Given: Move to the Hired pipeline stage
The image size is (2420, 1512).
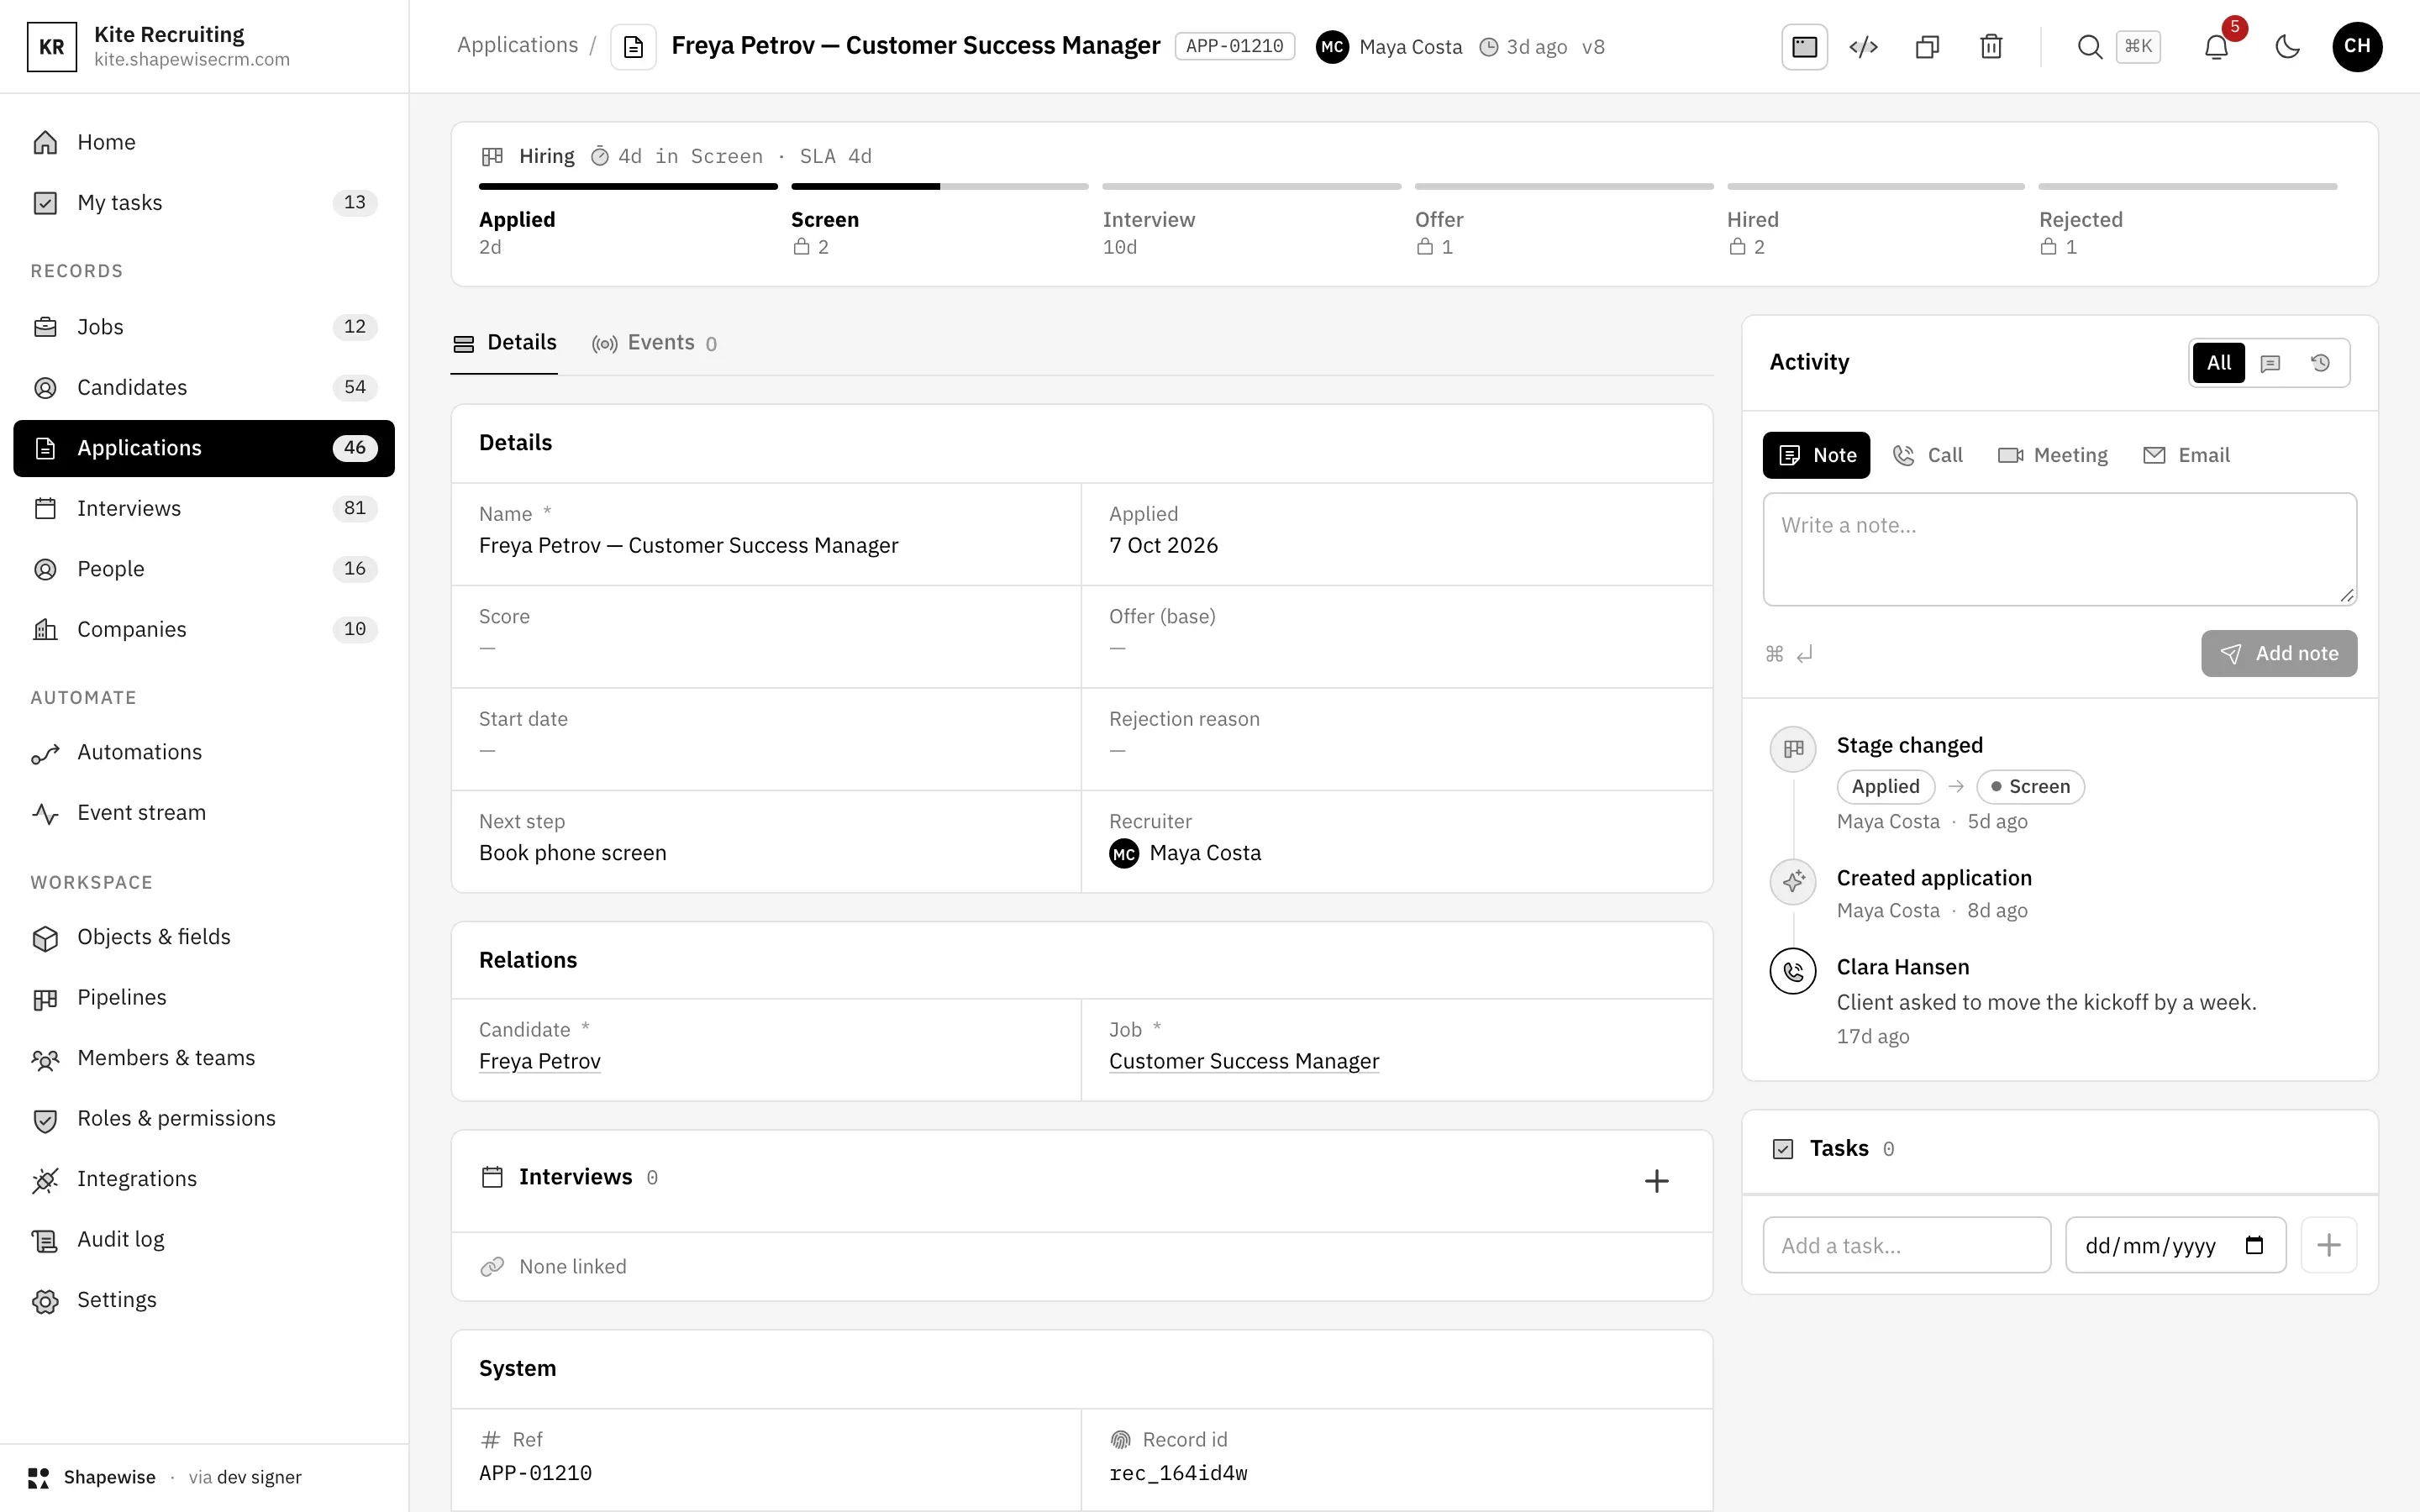Looking at the screenshot, I should (x=1875, y=222).
